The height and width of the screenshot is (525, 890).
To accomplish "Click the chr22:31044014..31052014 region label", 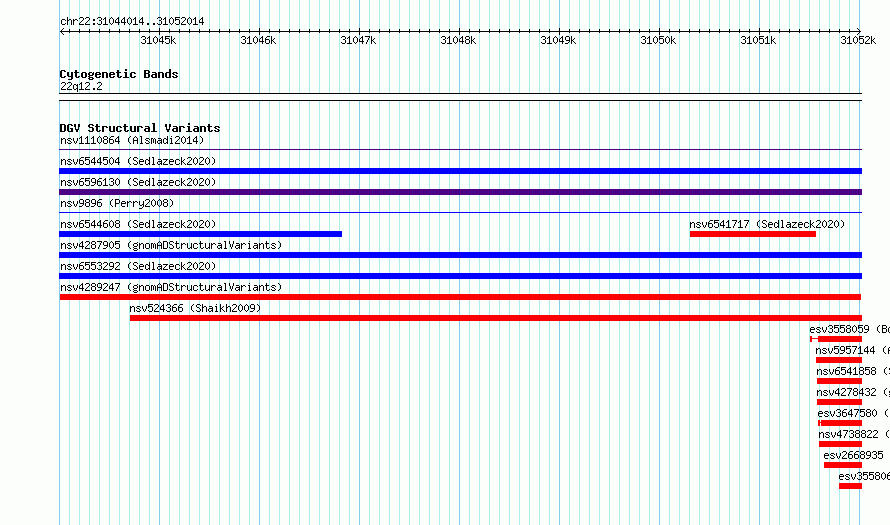I will pyautogui.click(x=132, y=21).
